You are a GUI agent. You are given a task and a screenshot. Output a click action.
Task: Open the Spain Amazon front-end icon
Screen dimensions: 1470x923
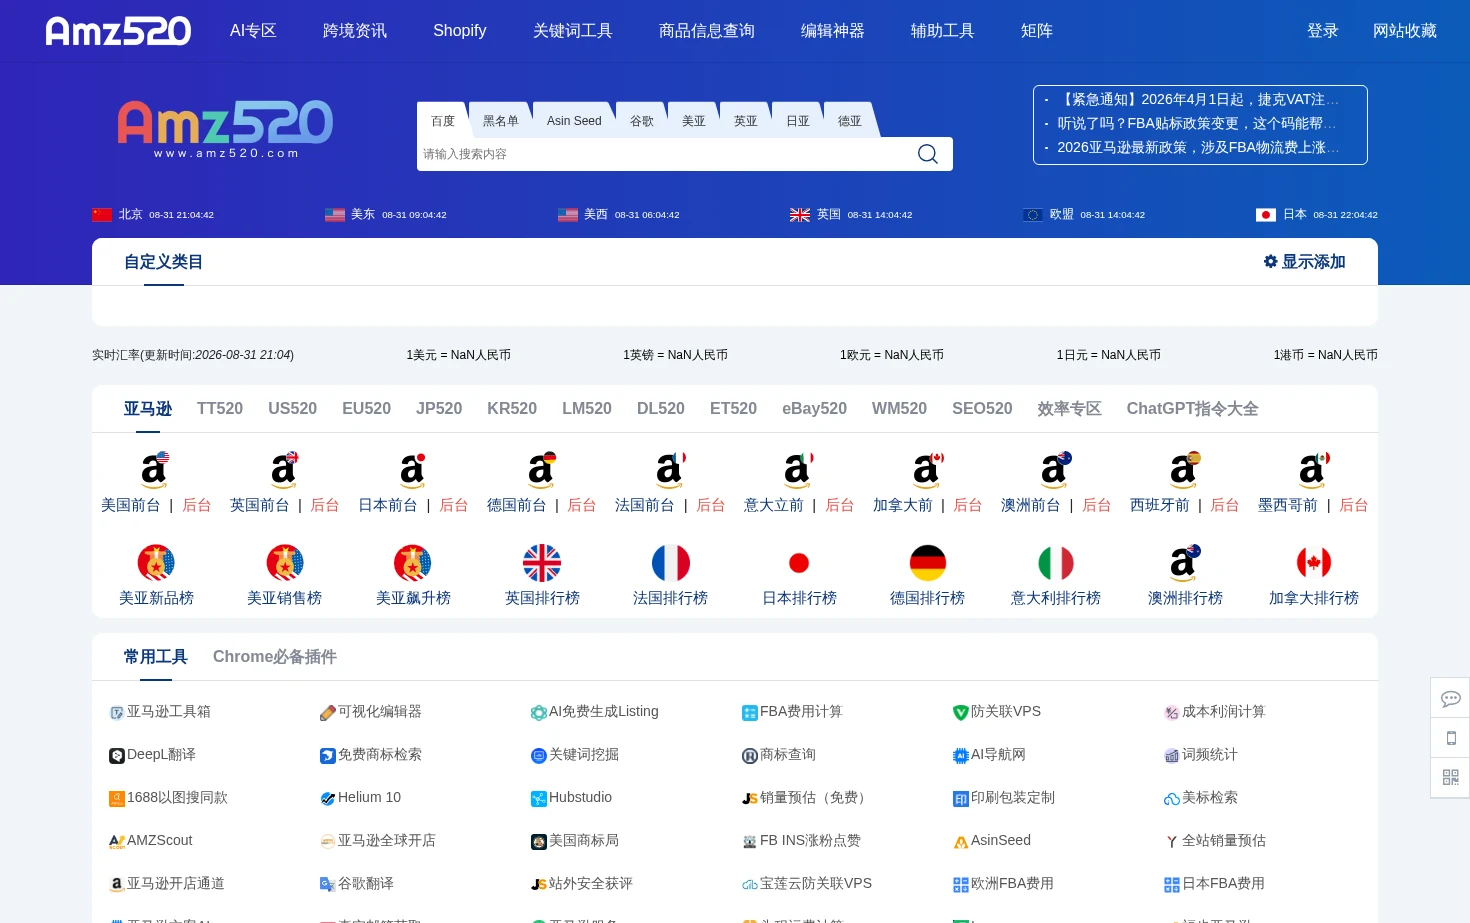click(x=1184, y=469)
